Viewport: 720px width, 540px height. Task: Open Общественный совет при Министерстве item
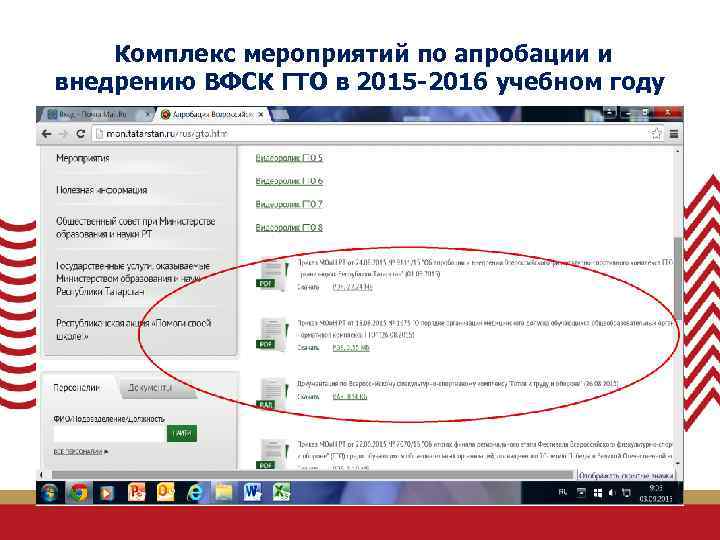135,228
